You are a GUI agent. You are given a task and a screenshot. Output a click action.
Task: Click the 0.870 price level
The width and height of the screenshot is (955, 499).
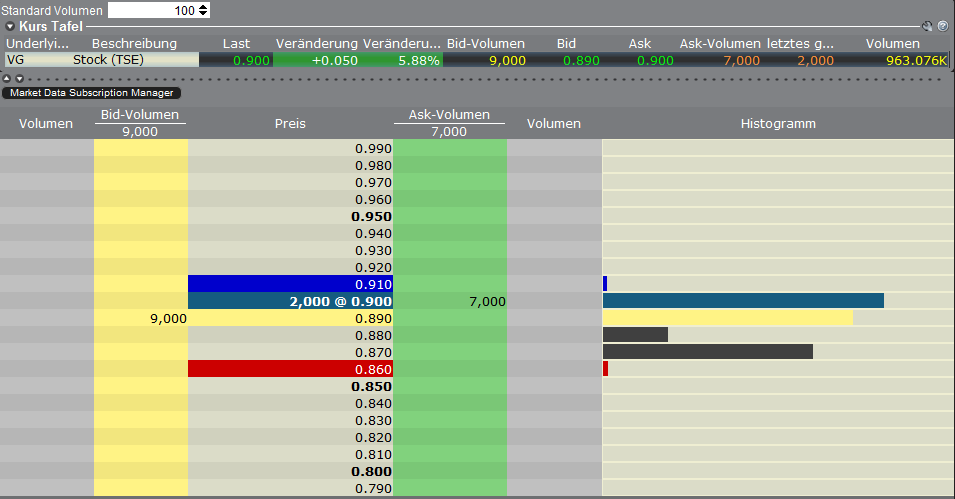(x=373, y=352)
